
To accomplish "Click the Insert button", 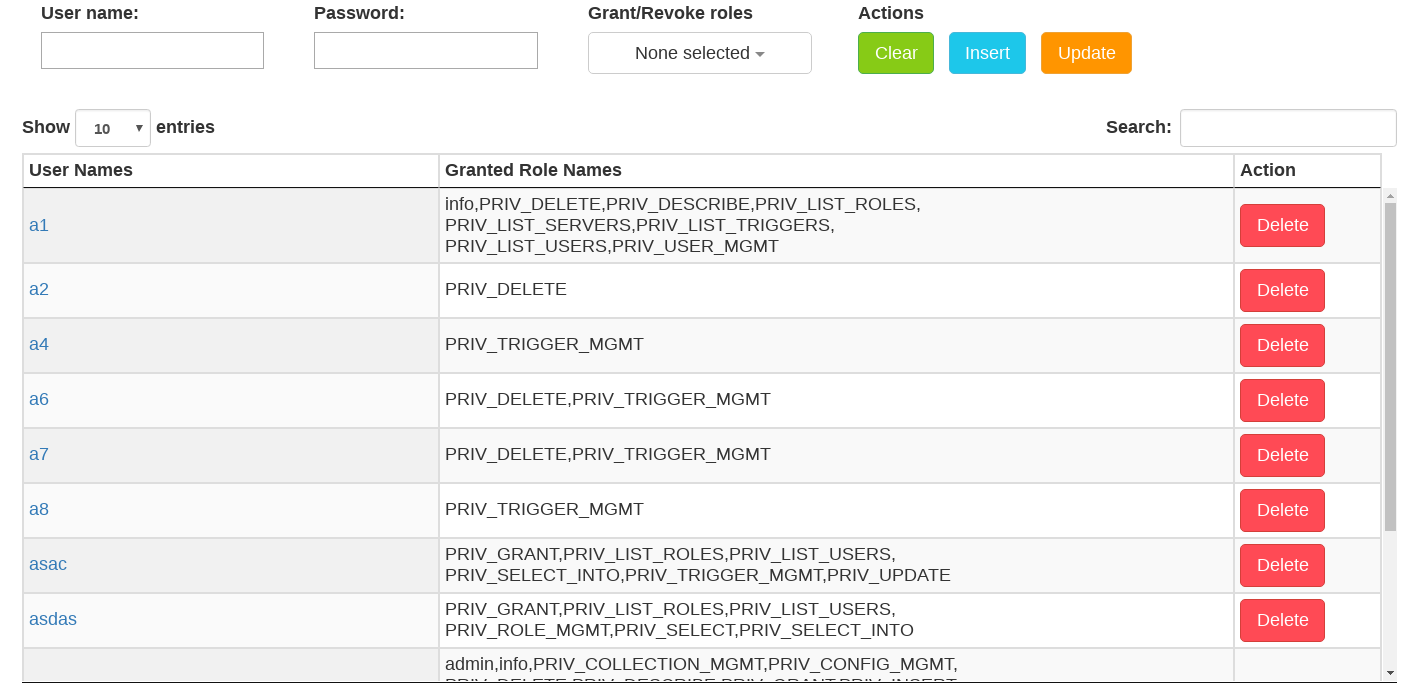I will pos(987,52).
